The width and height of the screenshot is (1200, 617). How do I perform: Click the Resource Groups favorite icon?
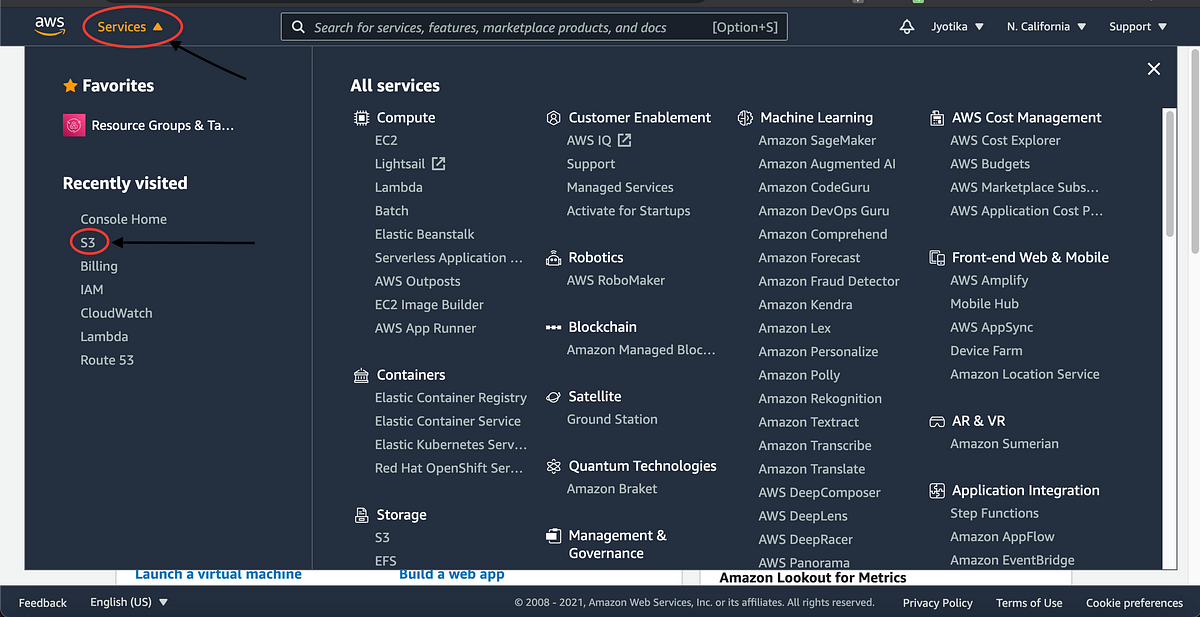pyautogui.click(x=74, y=124)
